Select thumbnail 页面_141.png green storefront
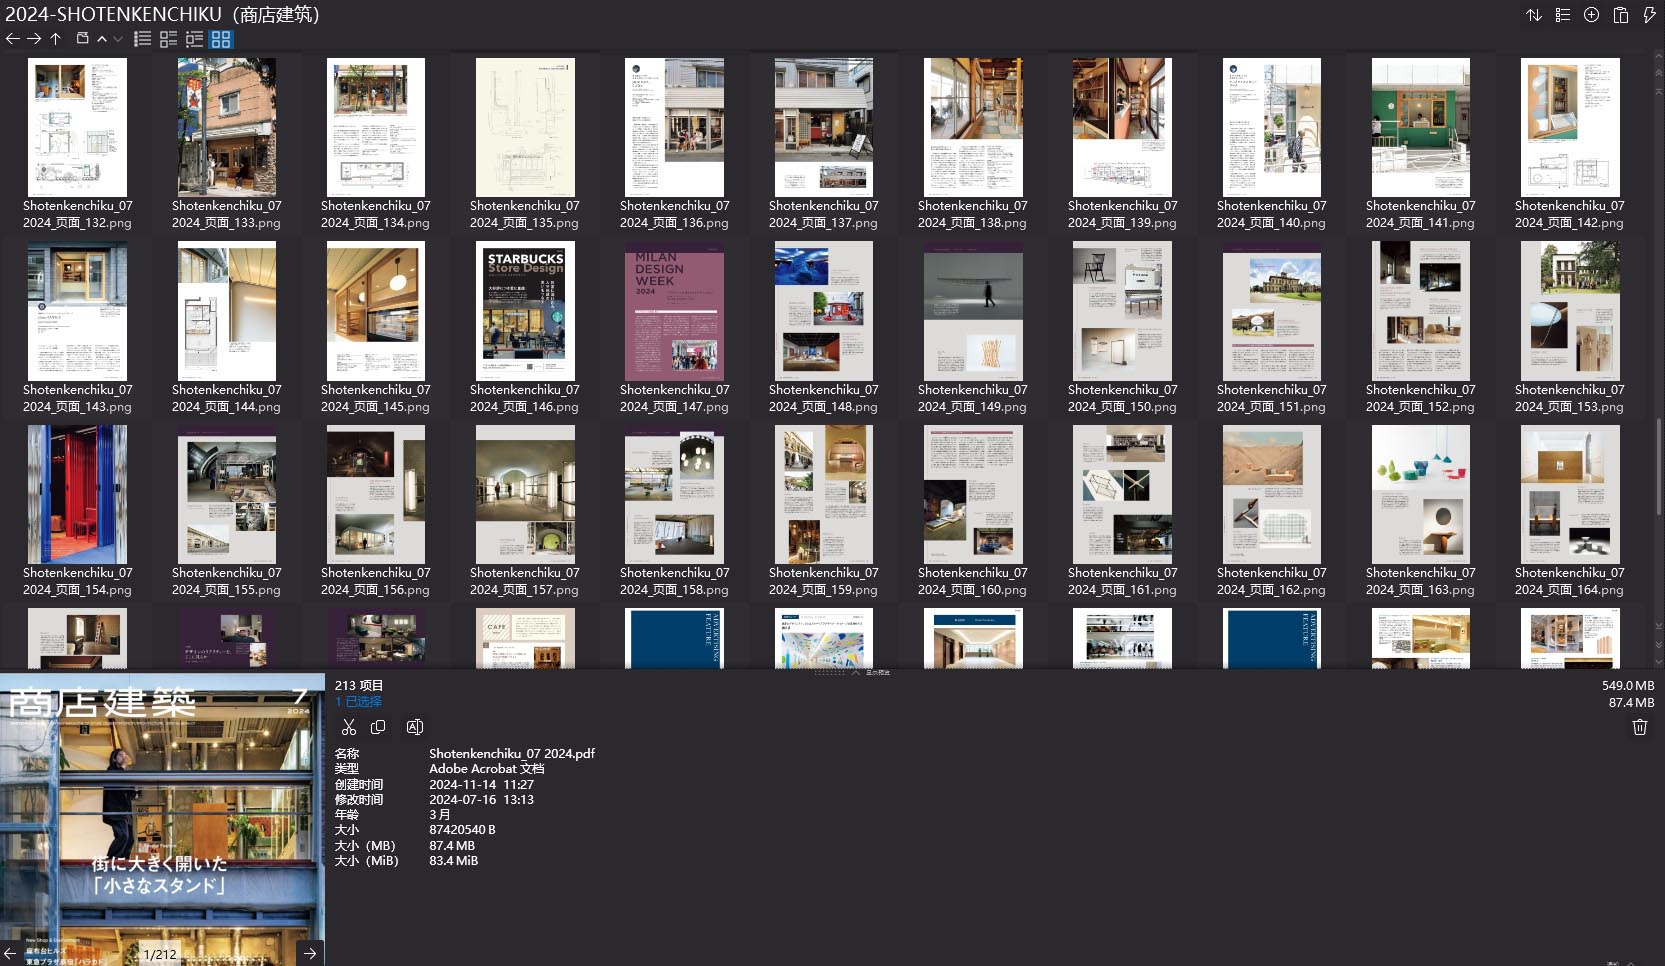 pyautogui.click(x=1421, y=127)
